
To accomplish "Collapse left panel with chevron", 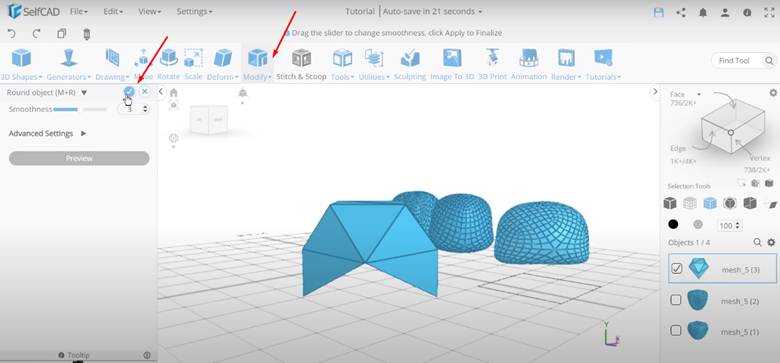I will pyautogui.click(x=161, y=91).
